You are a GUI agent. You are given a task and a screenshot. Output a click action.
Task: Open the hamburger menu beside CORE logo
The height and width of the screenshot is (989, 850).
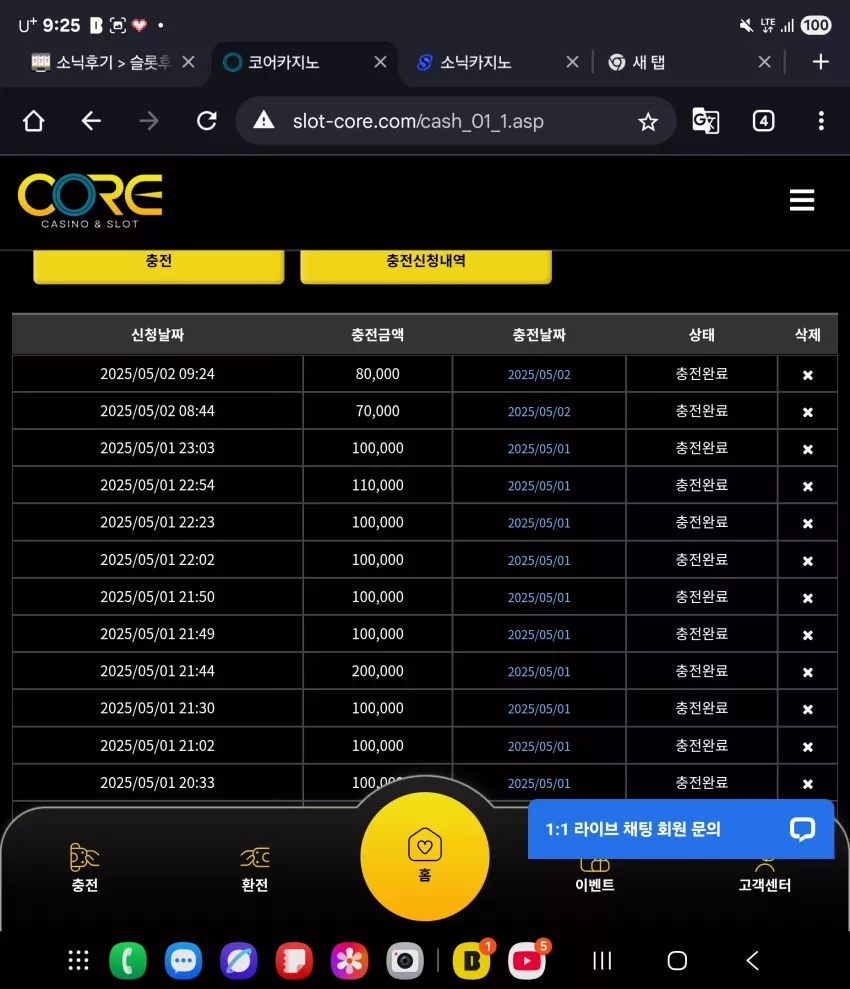click(801, 200)
